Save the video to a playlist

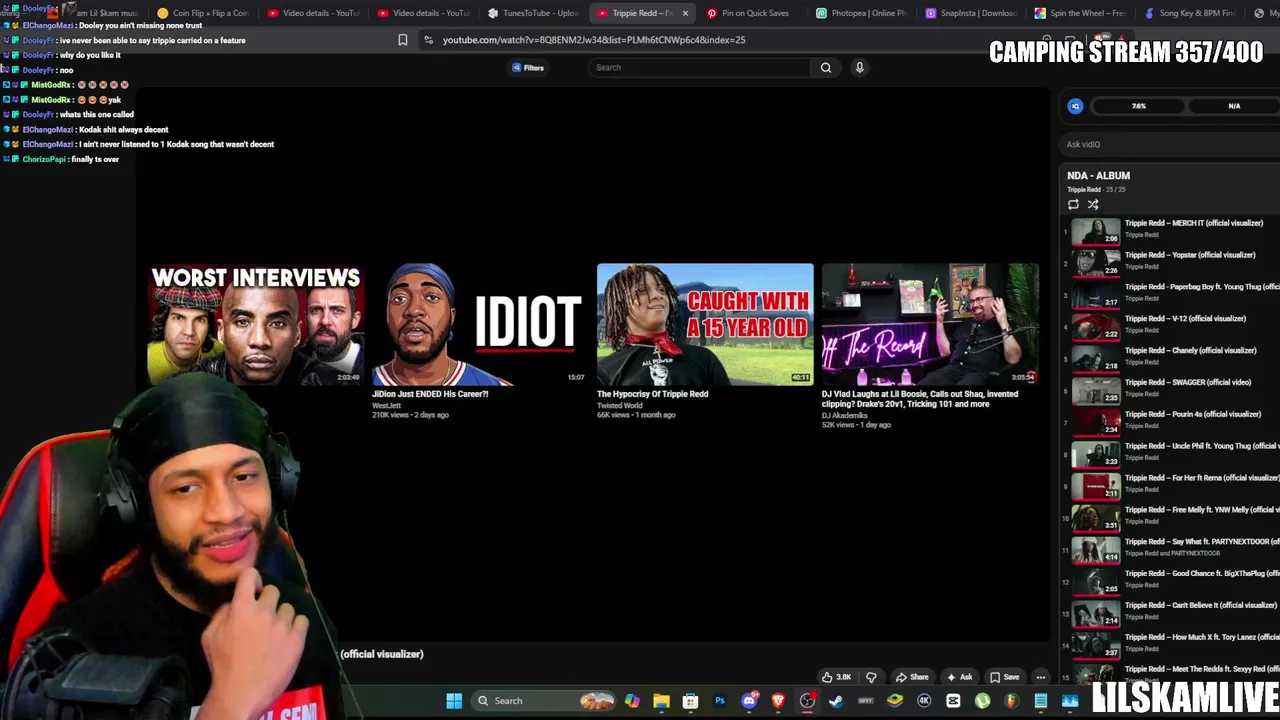(x=1004, y=677)
